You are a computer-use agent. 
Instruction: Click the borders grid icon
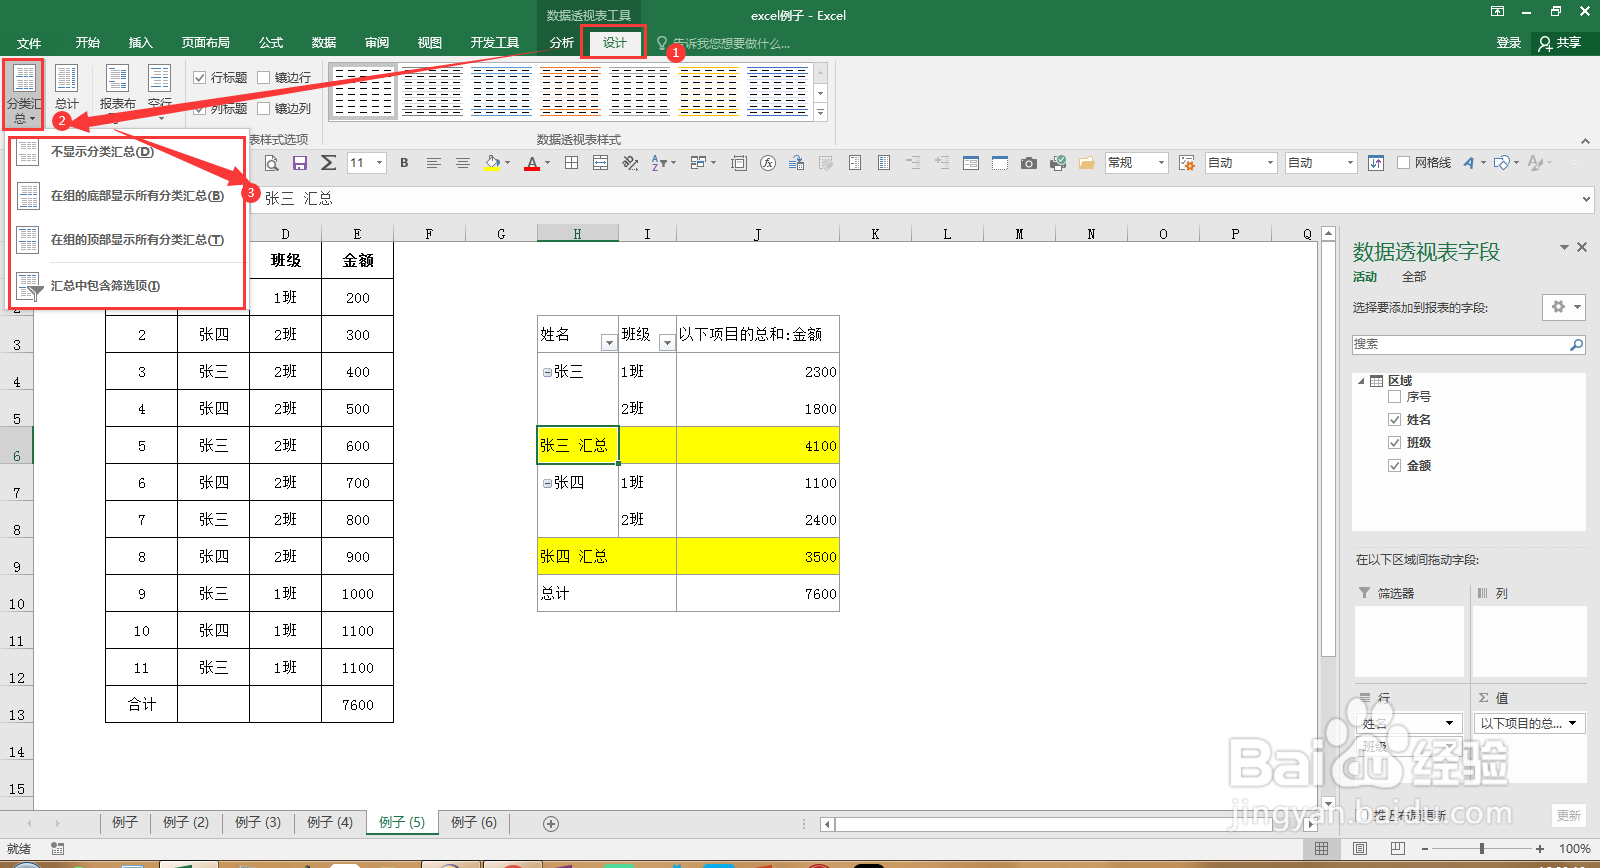(x=571, y=163)
